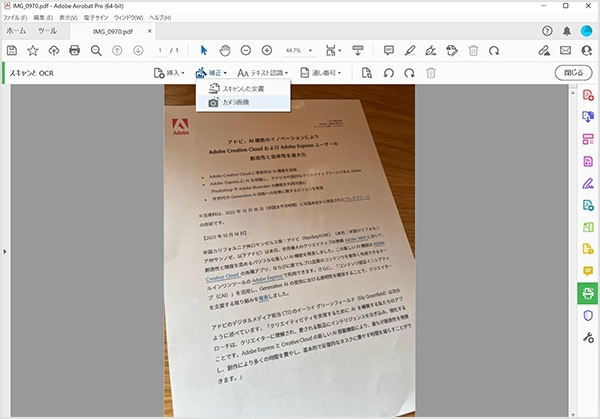Open page crop icon in OCR toolbar

coord(367,73)
